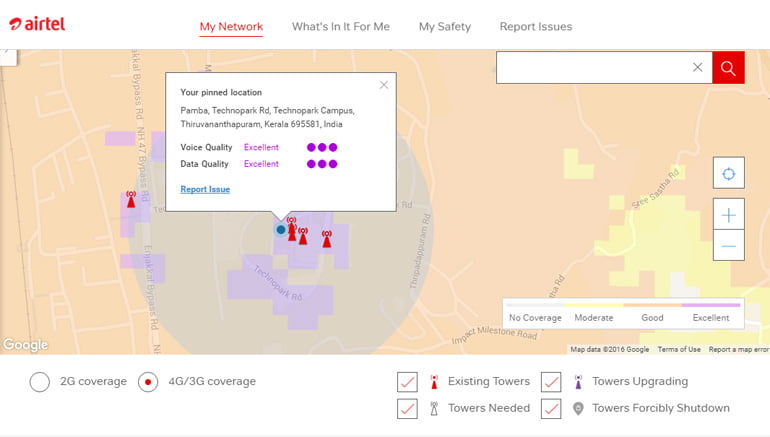The image size is (770, 437).
Task: Click the Pamba Technopark address text
Action: [x=268, y=117]
